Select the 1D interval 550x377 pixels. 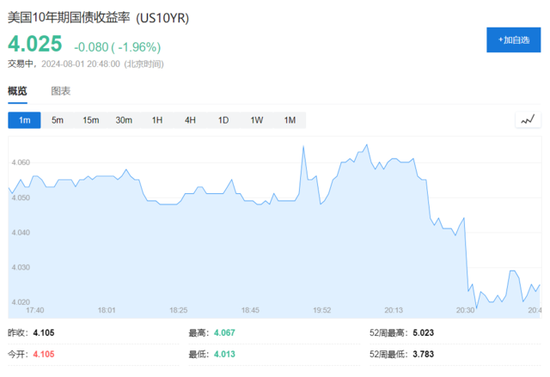tap(223, 120)
